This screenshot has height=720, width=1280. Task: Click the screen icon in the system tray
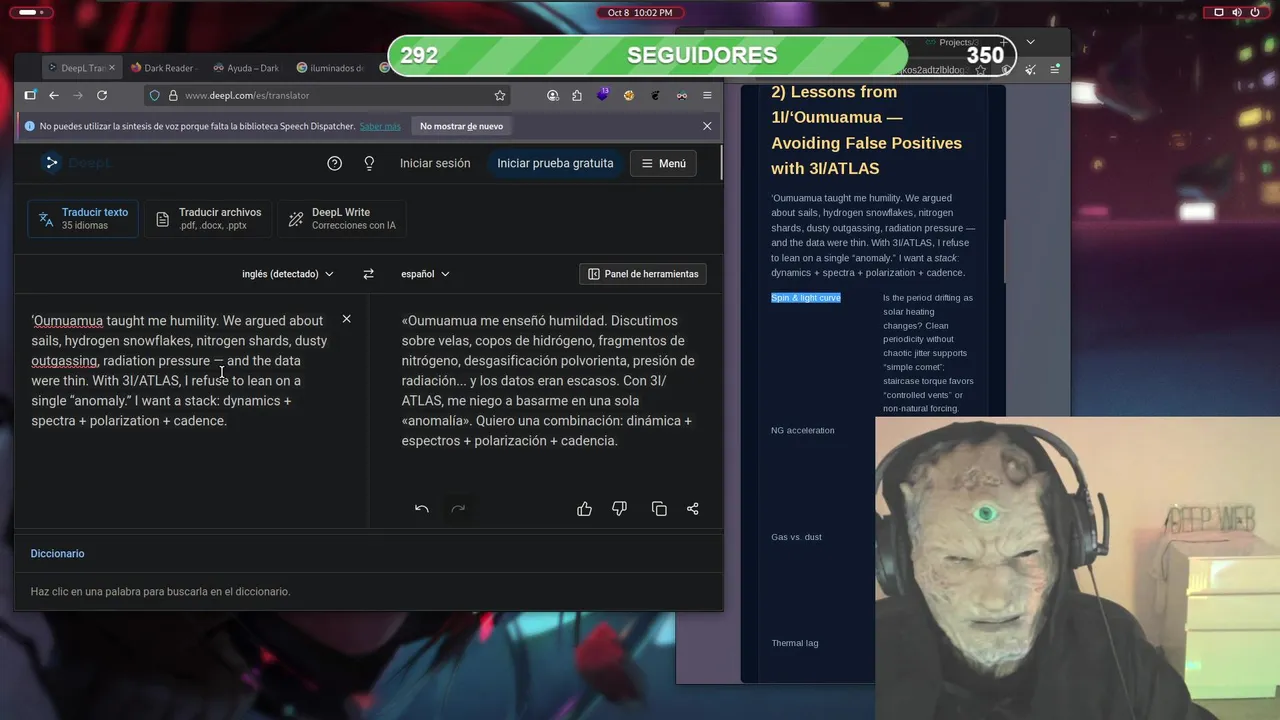[1219, 12]
